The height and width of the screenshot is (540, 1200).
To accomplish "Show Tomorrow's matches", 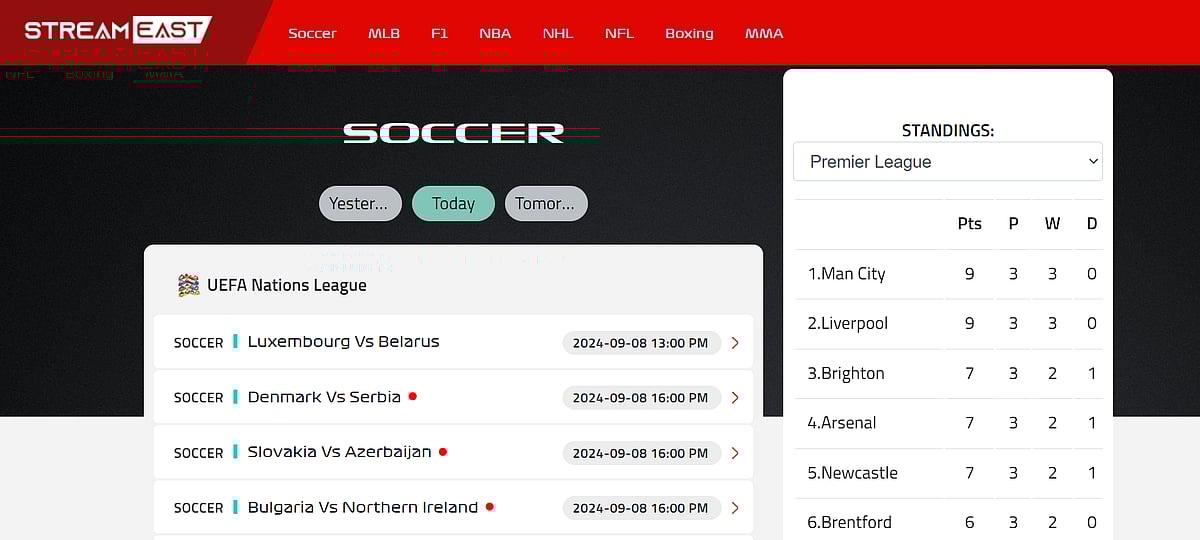I will click(545, 204).
